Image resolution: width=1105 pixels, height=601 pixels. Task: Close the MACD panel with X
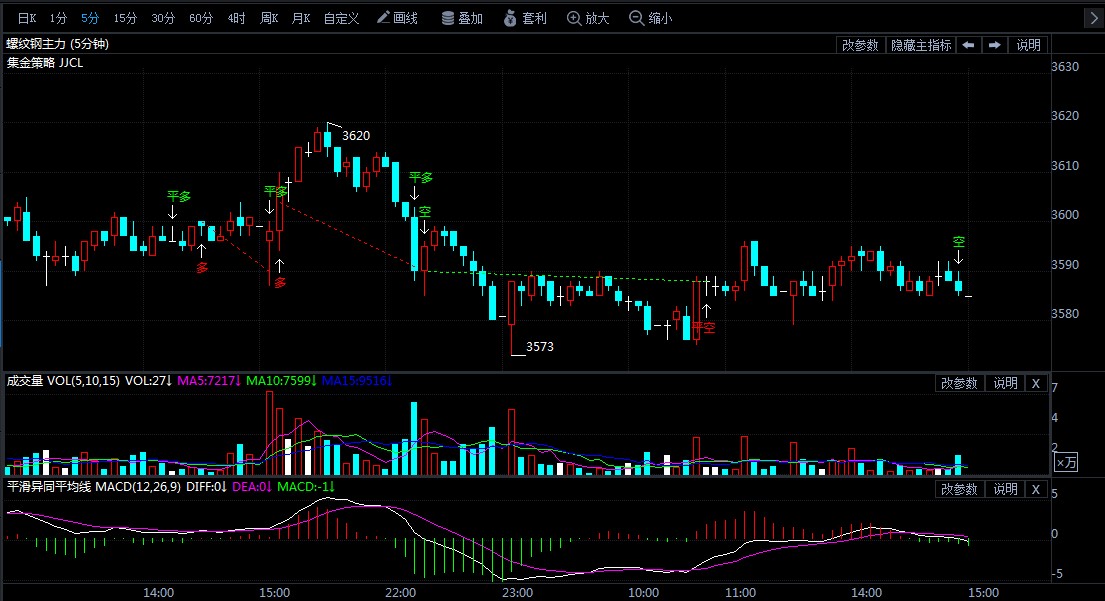[1036, 489]
